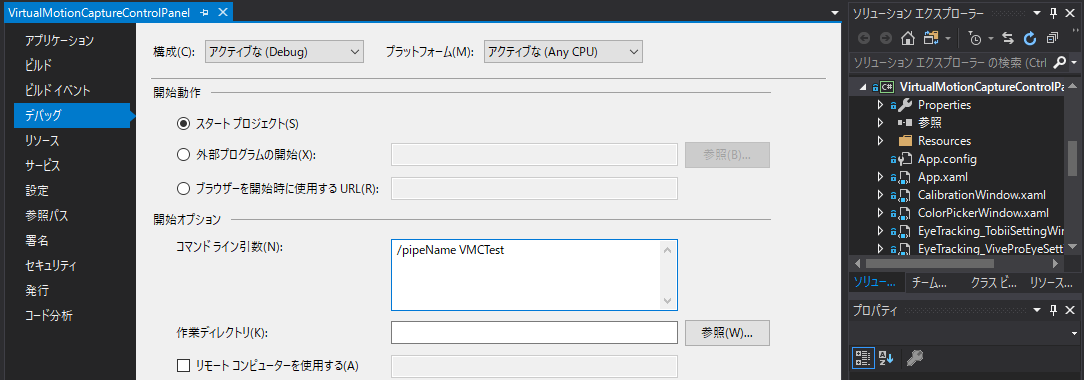
Task: Expand the App.xaml node
Action: (x=880, y=177)
